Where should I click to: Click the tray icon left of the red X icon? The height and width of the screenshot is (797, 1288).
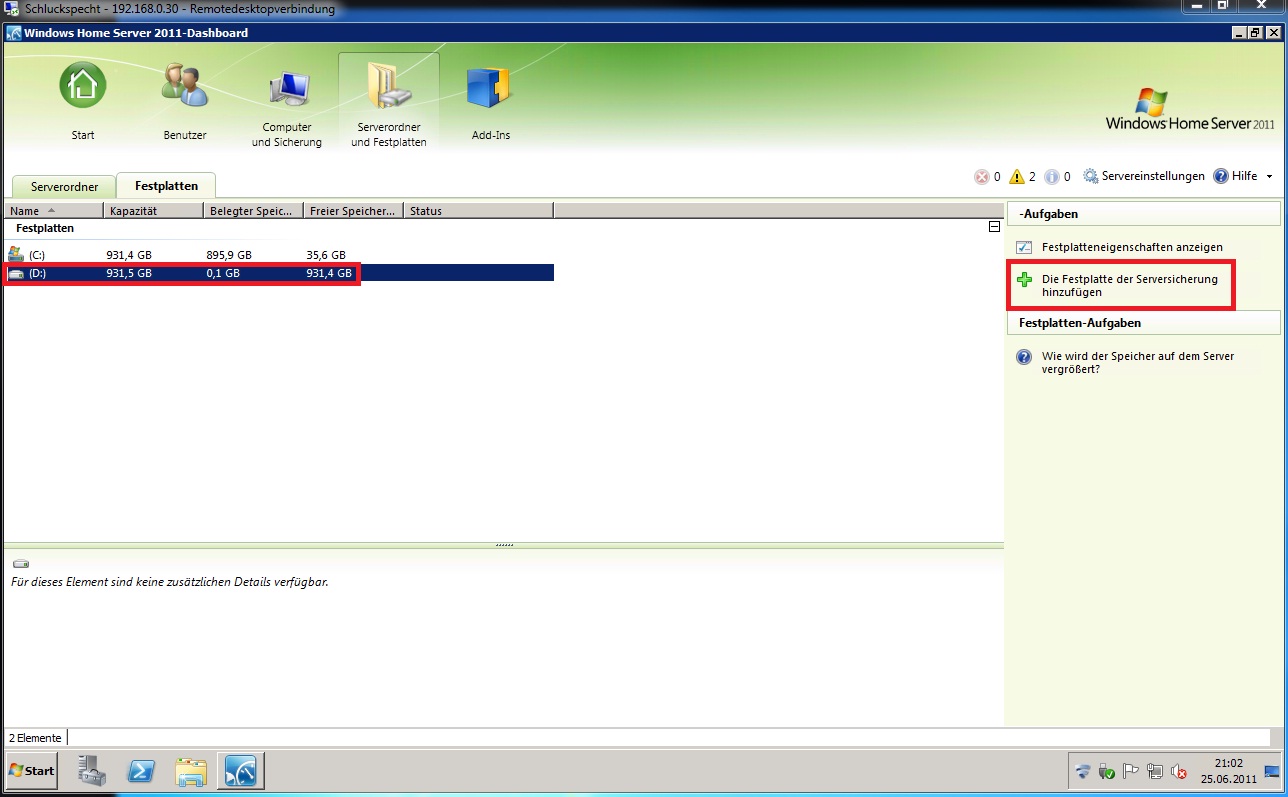(x=1155, y=772)
